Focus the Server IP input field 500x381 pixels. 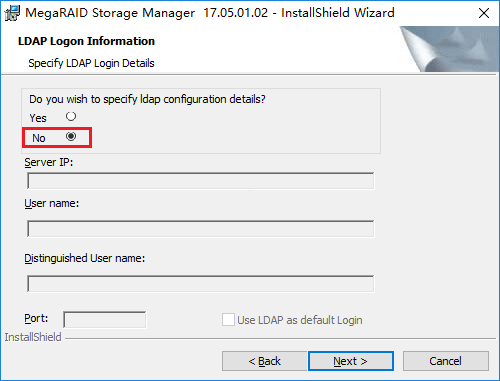[x=201, y=181]
